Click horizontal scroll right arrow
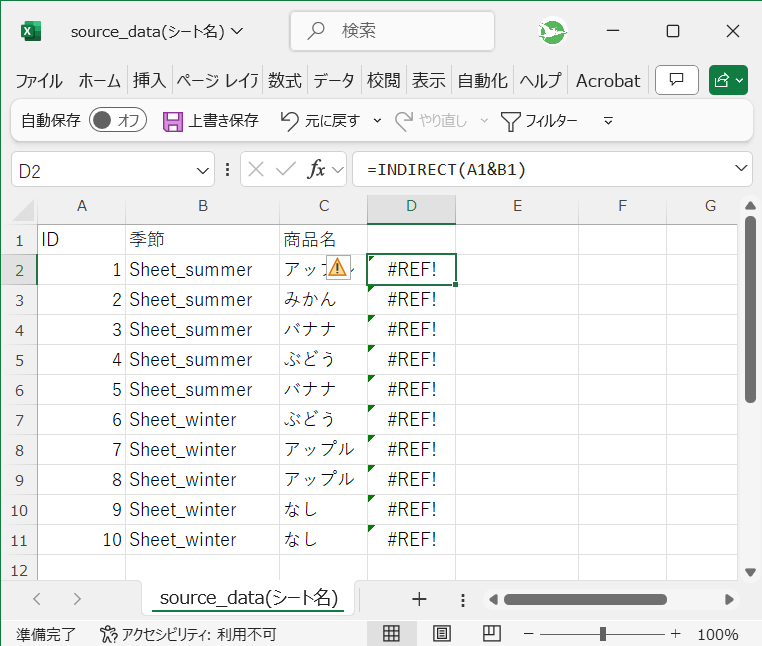Image resolution: width=762 pixels, height=646 pixels. point(729,599)
